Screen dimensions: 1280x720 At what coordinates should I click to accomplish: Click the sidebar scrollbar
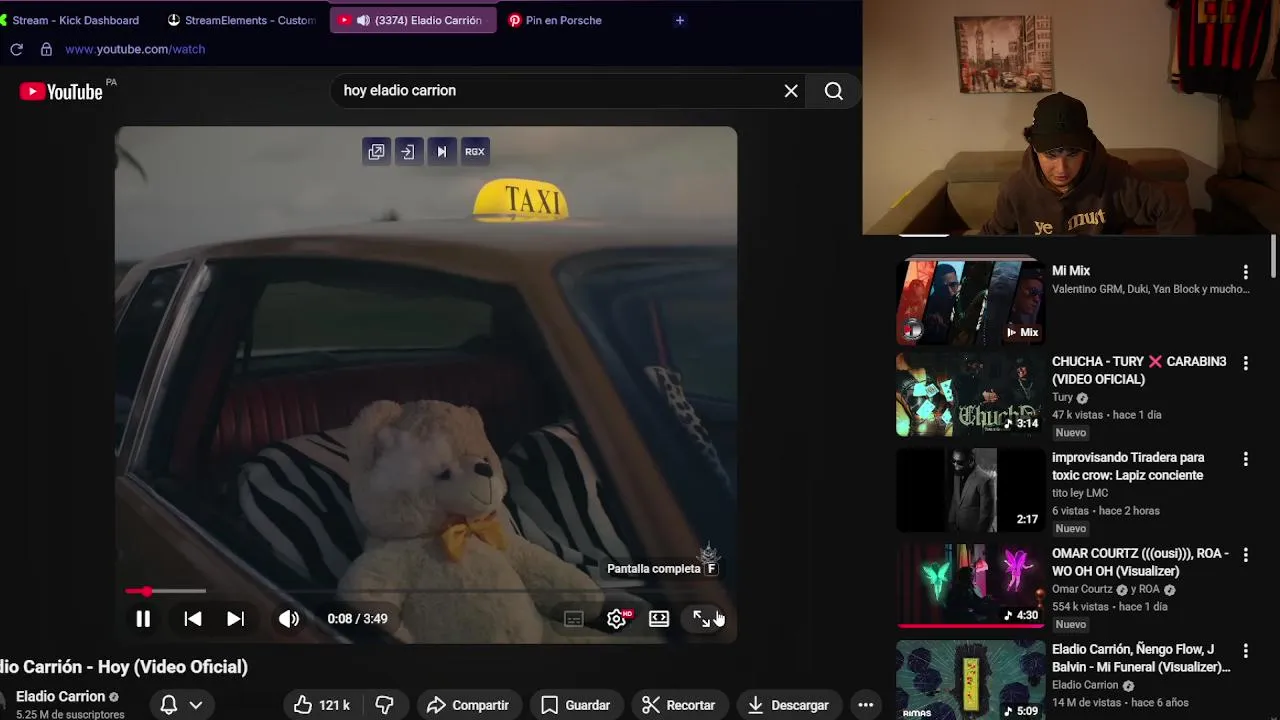(x=1273, y=256)
